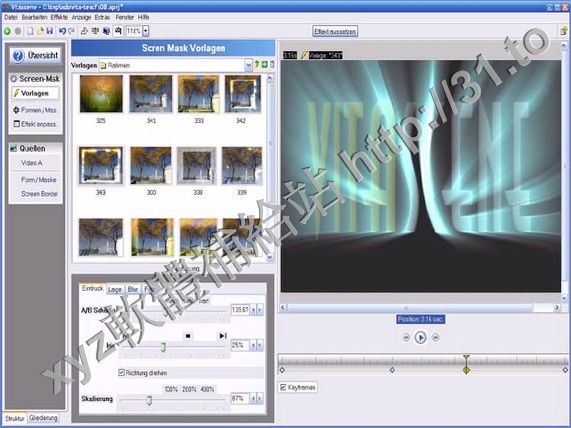Click the notes icon at toolbar's far right

click(x=564, y=31)
